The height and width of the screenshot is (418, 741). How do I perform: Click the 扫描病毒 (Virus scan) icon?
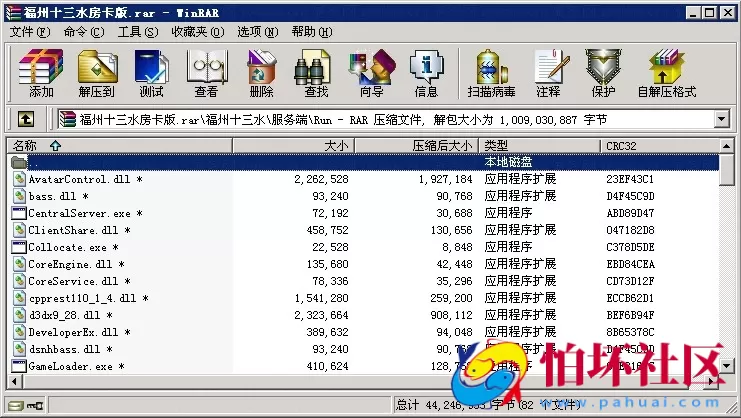click(x=491, y=72)
